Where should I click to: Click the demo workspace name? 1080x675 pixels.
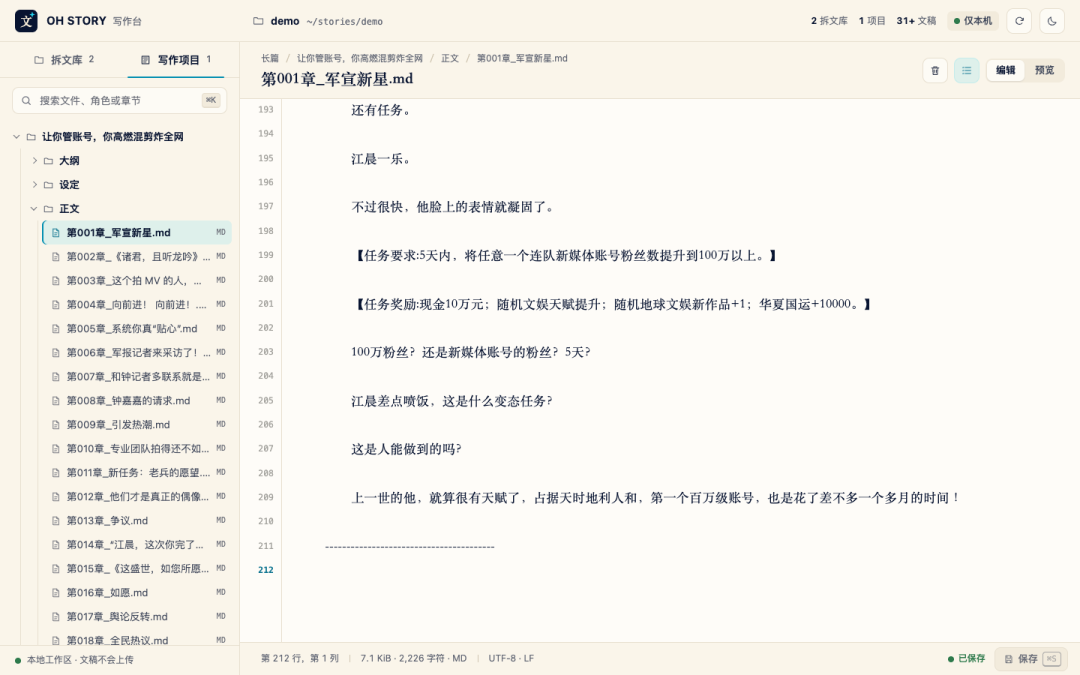284,21
